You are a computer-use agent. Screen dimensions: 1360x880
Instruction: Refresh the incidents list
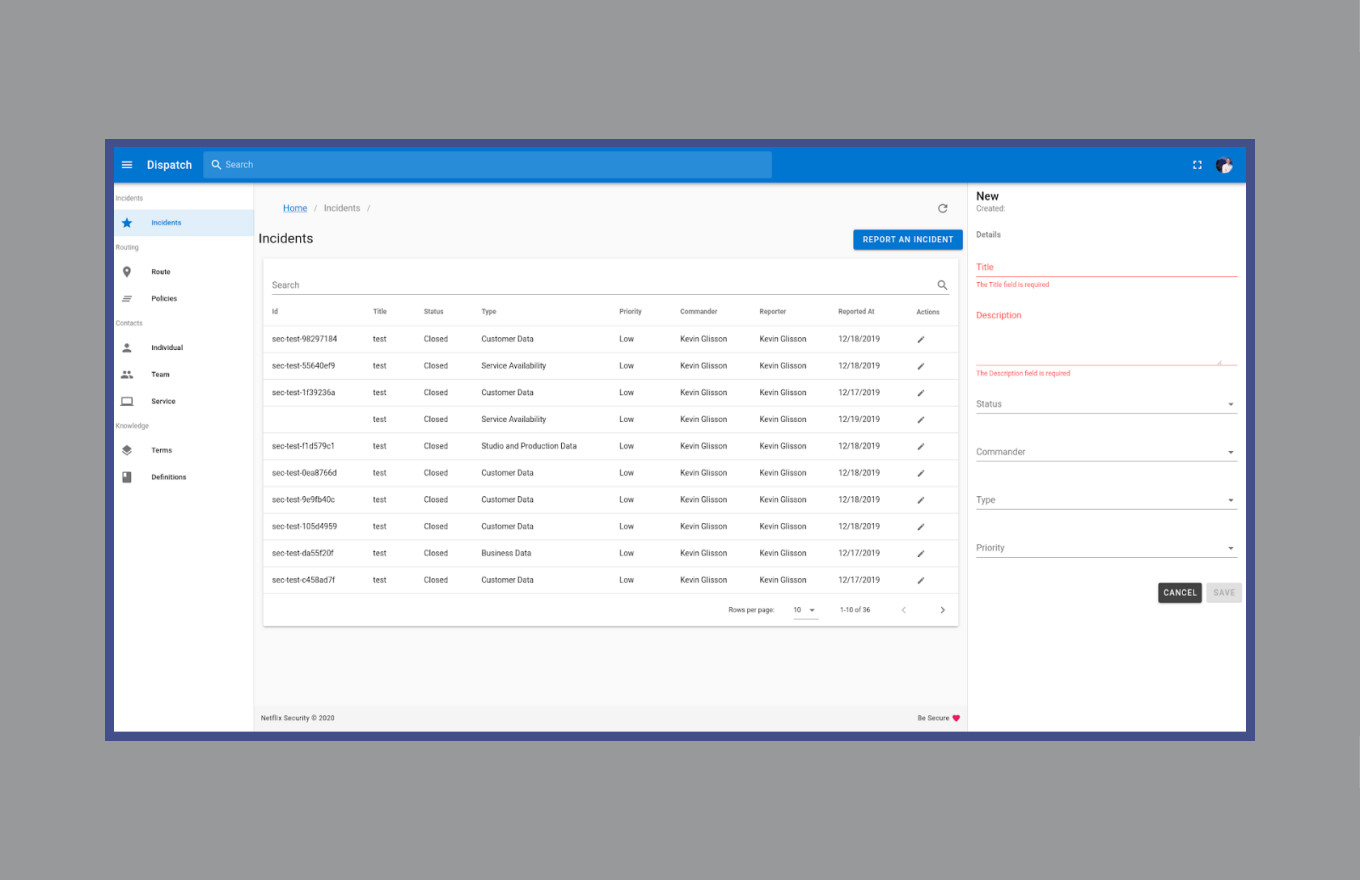[942, 208]
